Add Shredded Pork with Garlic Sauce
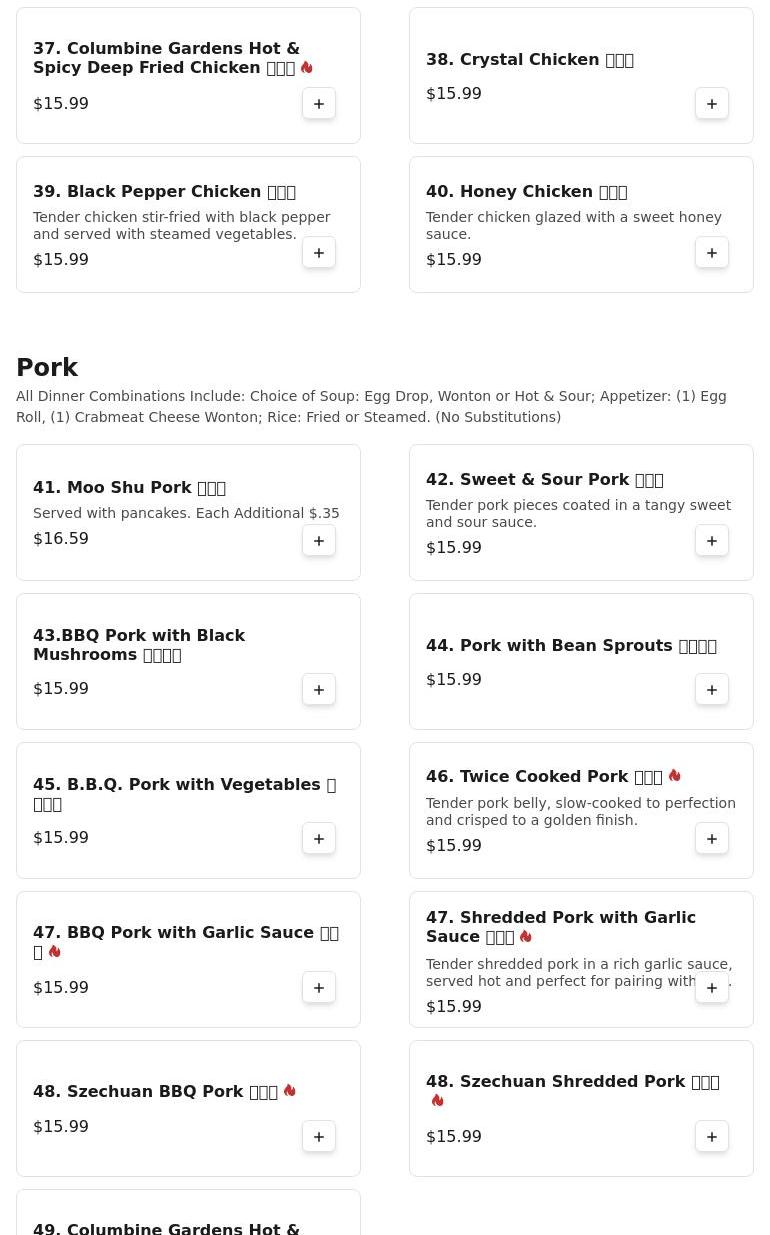The image size is (770, 1235). coord(712,988)
